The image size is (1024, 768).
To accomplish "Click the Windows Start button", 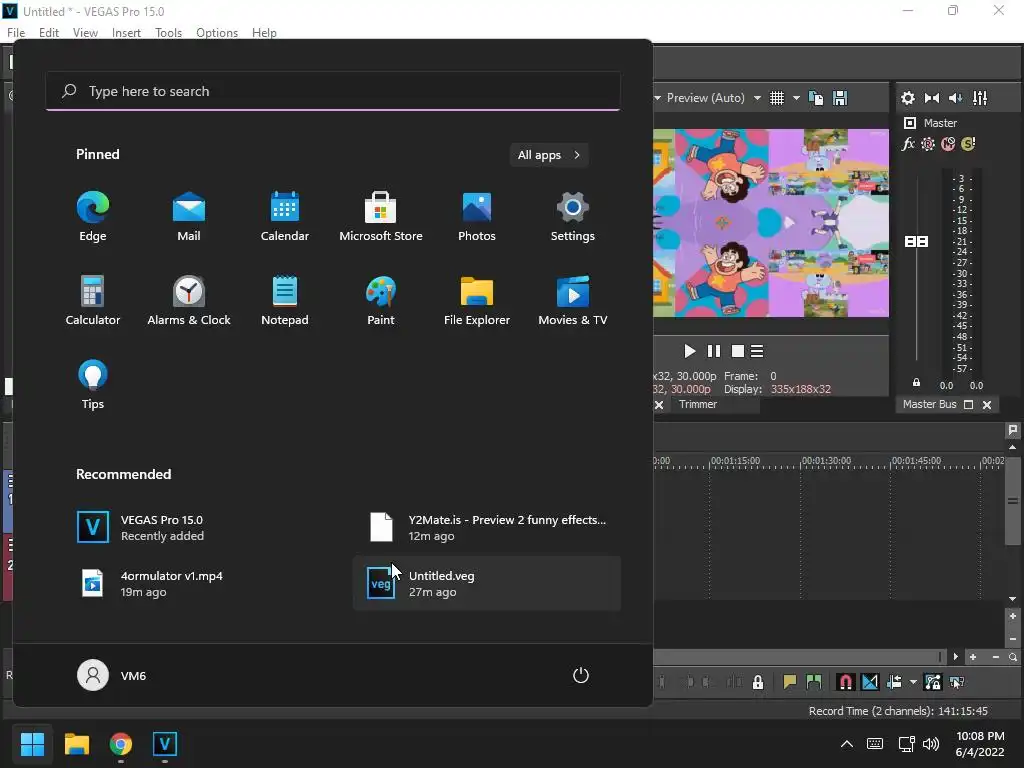I will pyautogui.click(x=32, y=744).
